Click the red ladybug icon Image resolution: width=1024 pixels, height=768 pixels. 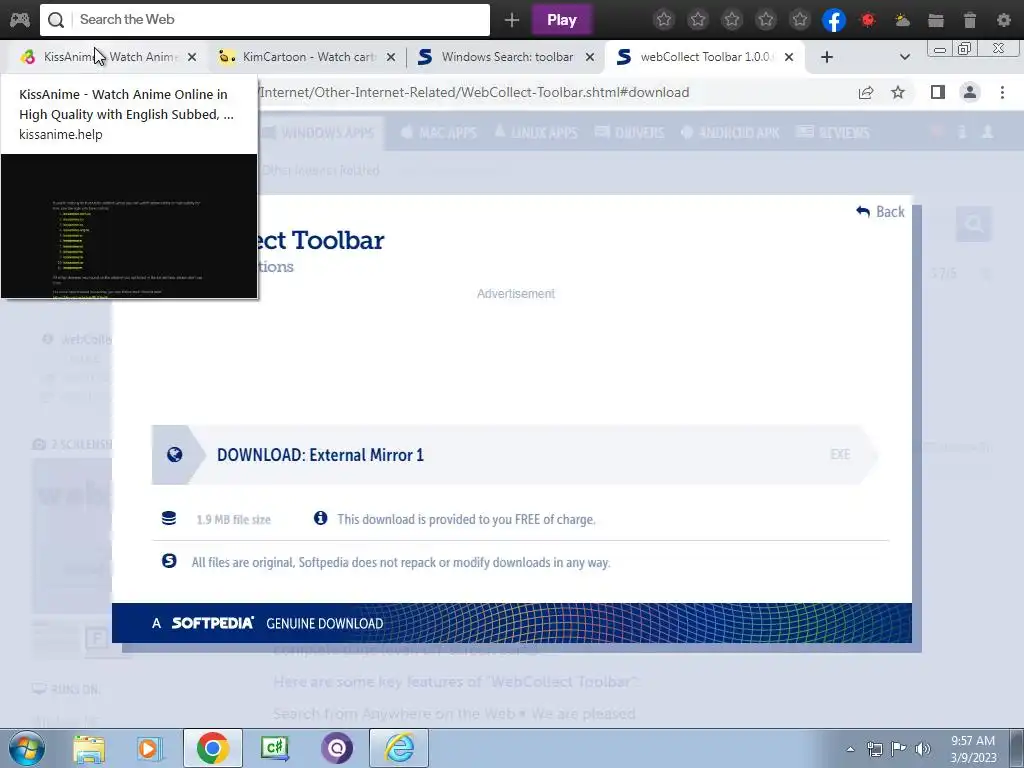point(868,20)
